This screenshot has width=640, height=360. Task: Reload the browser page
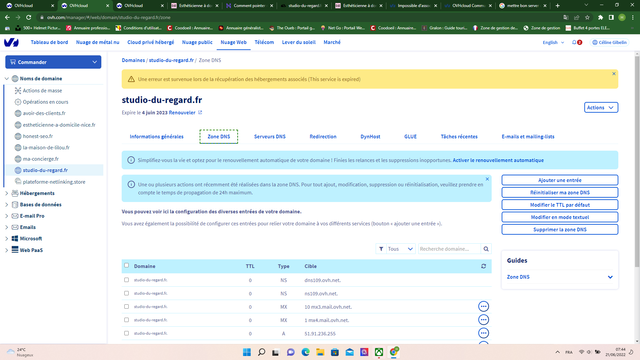[x=29, y=18]
